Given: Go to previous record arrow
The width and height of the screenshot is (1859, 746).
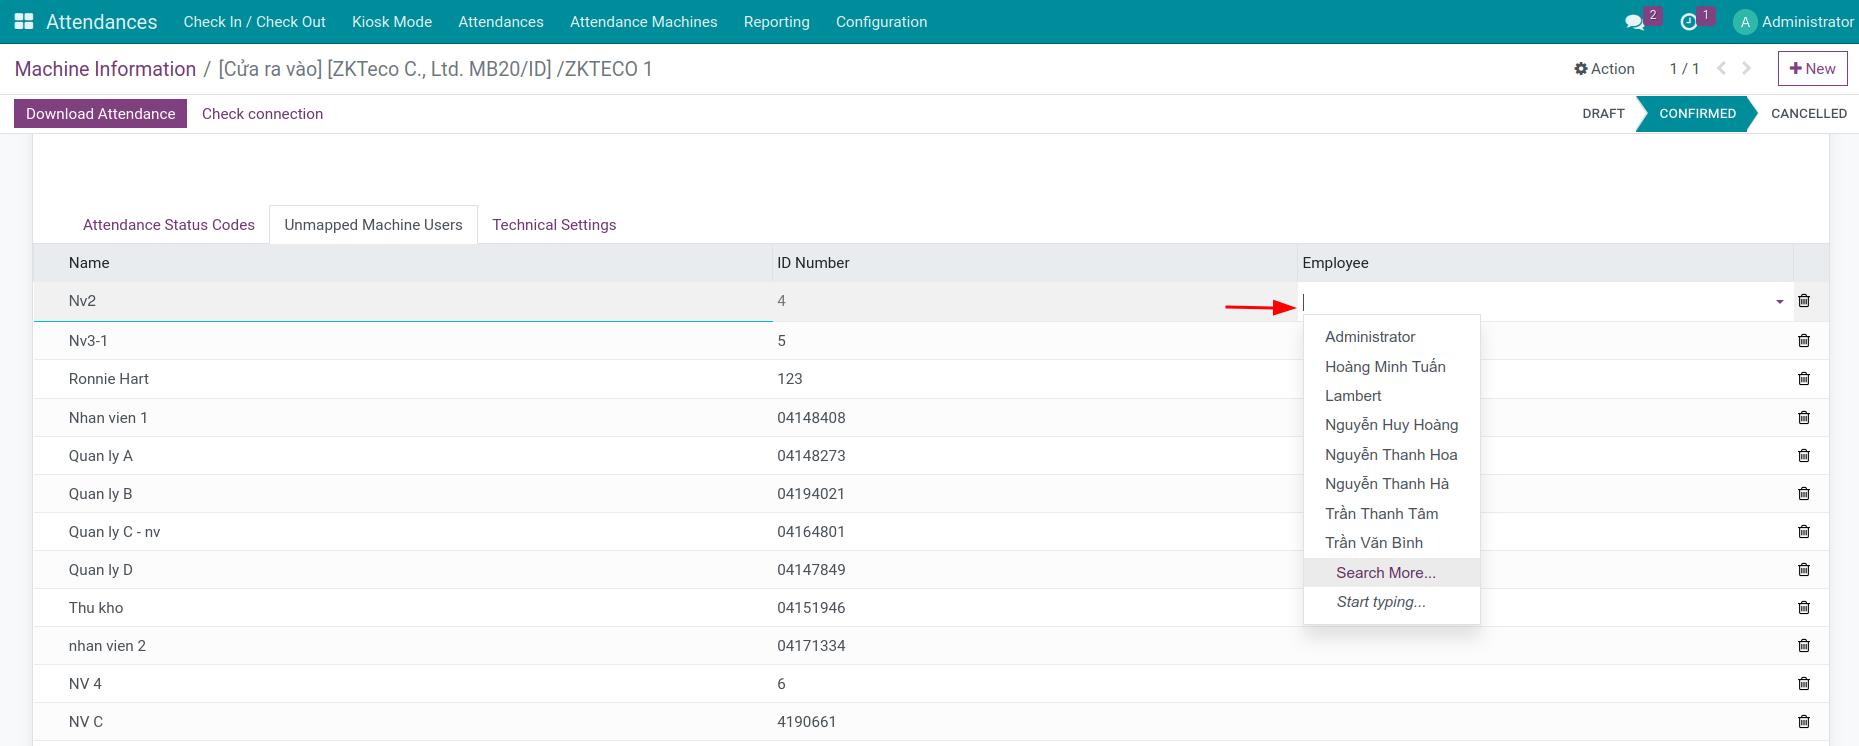Looking at the screenshot, I should (x=1721, y=68).
